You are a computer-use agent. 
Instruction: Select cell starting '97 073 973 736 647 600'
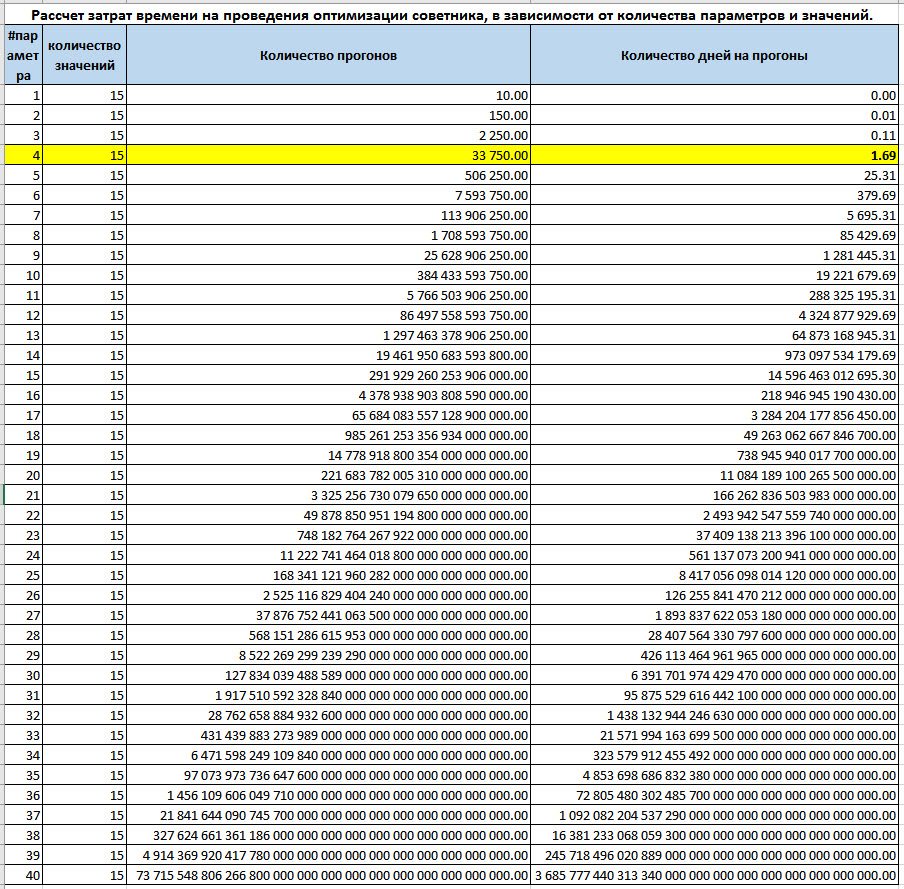[328, 775]
